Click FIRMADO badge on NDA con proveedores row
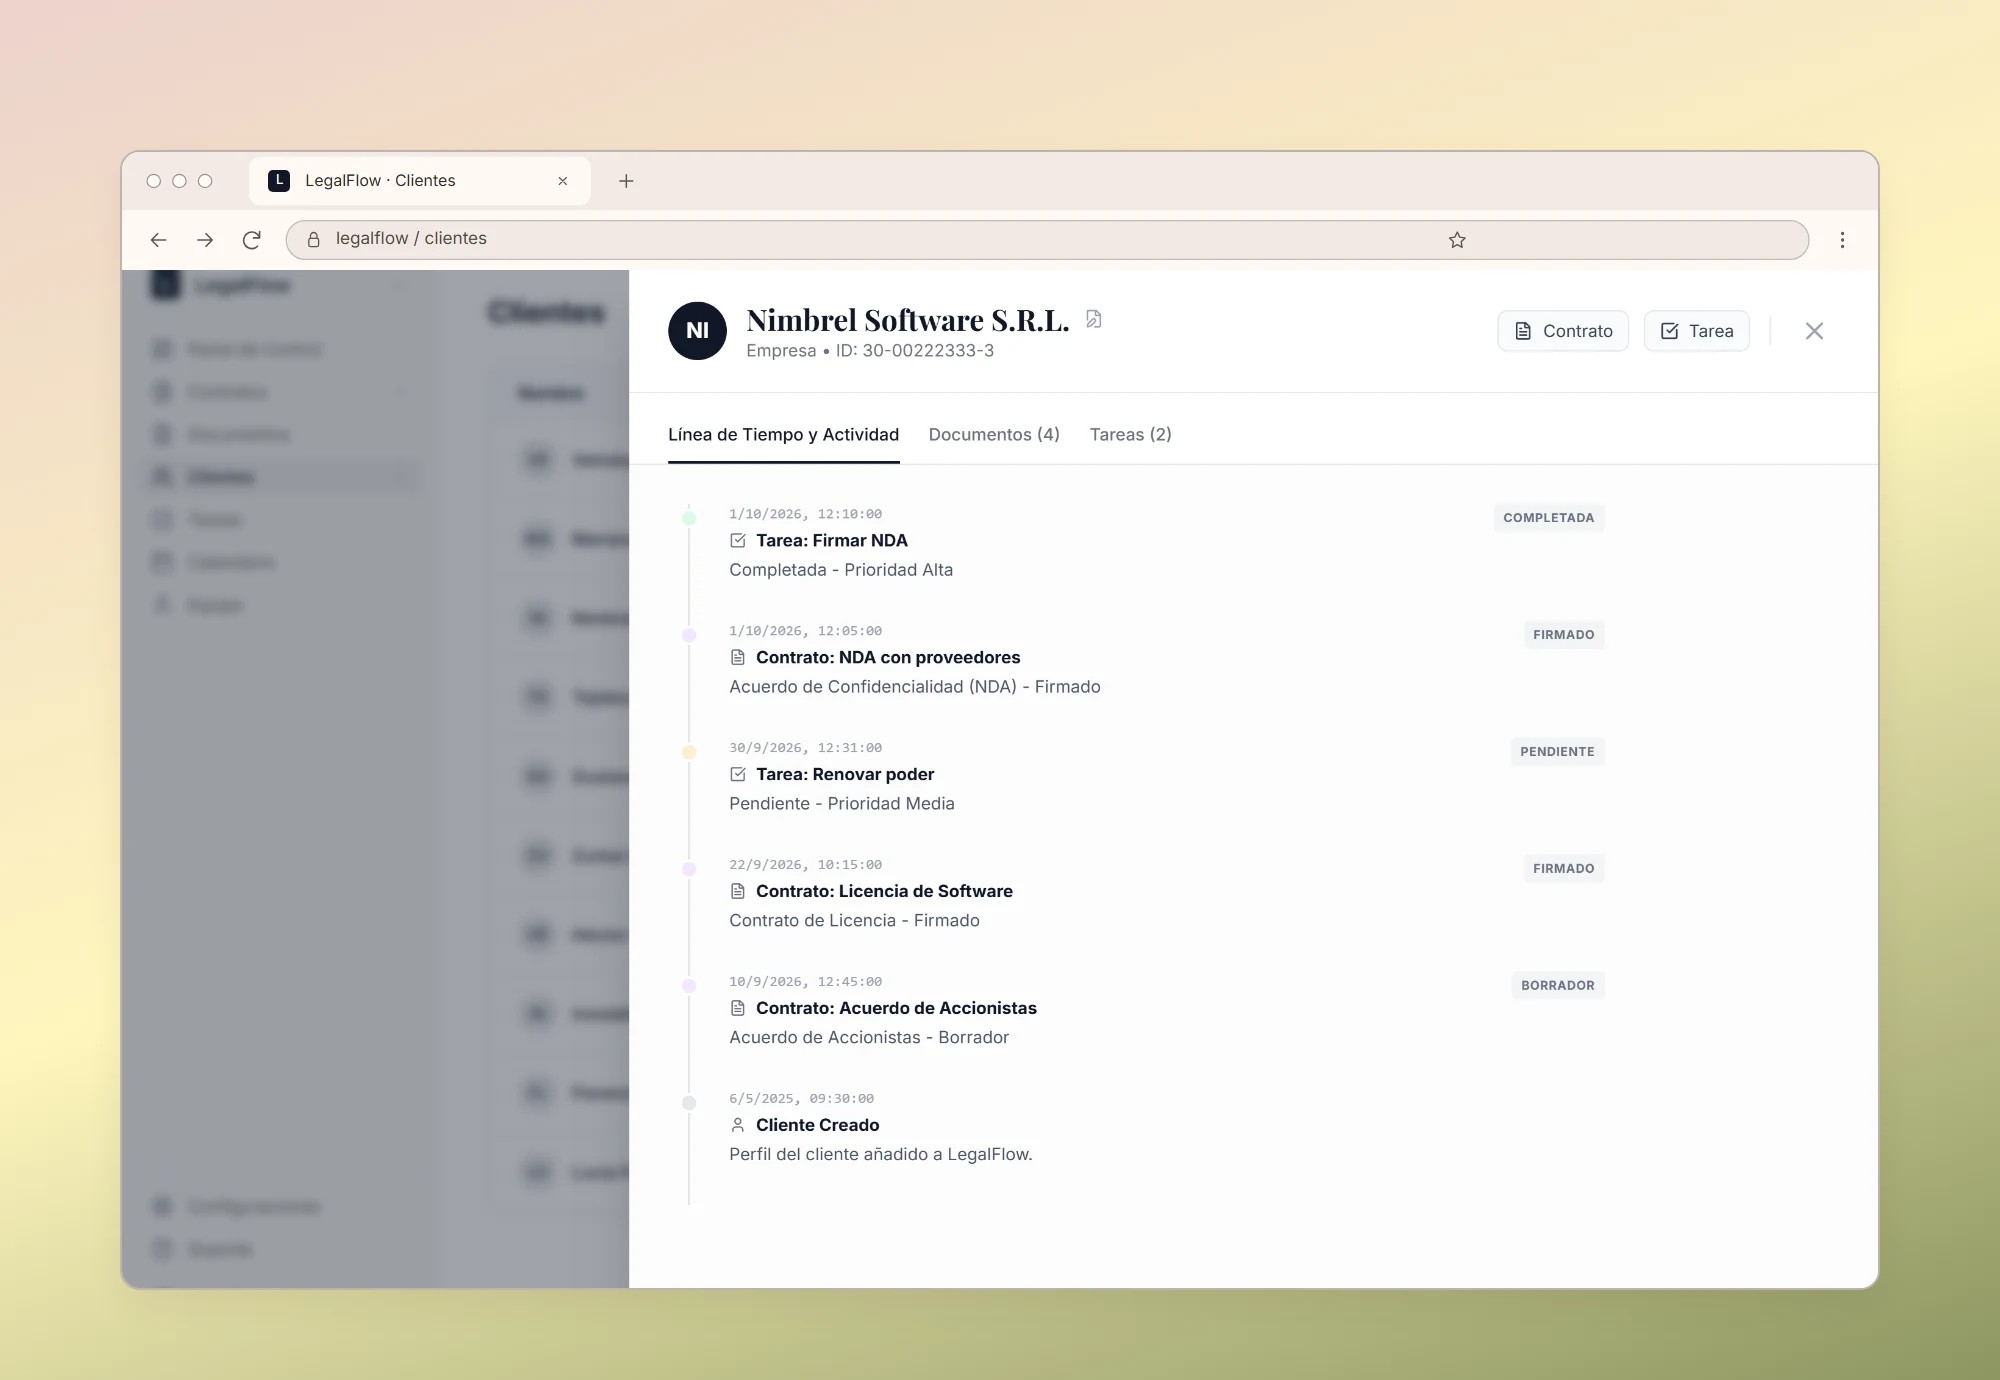The height and width of the screenshot is (1380, 2000). coord(1564,635)
